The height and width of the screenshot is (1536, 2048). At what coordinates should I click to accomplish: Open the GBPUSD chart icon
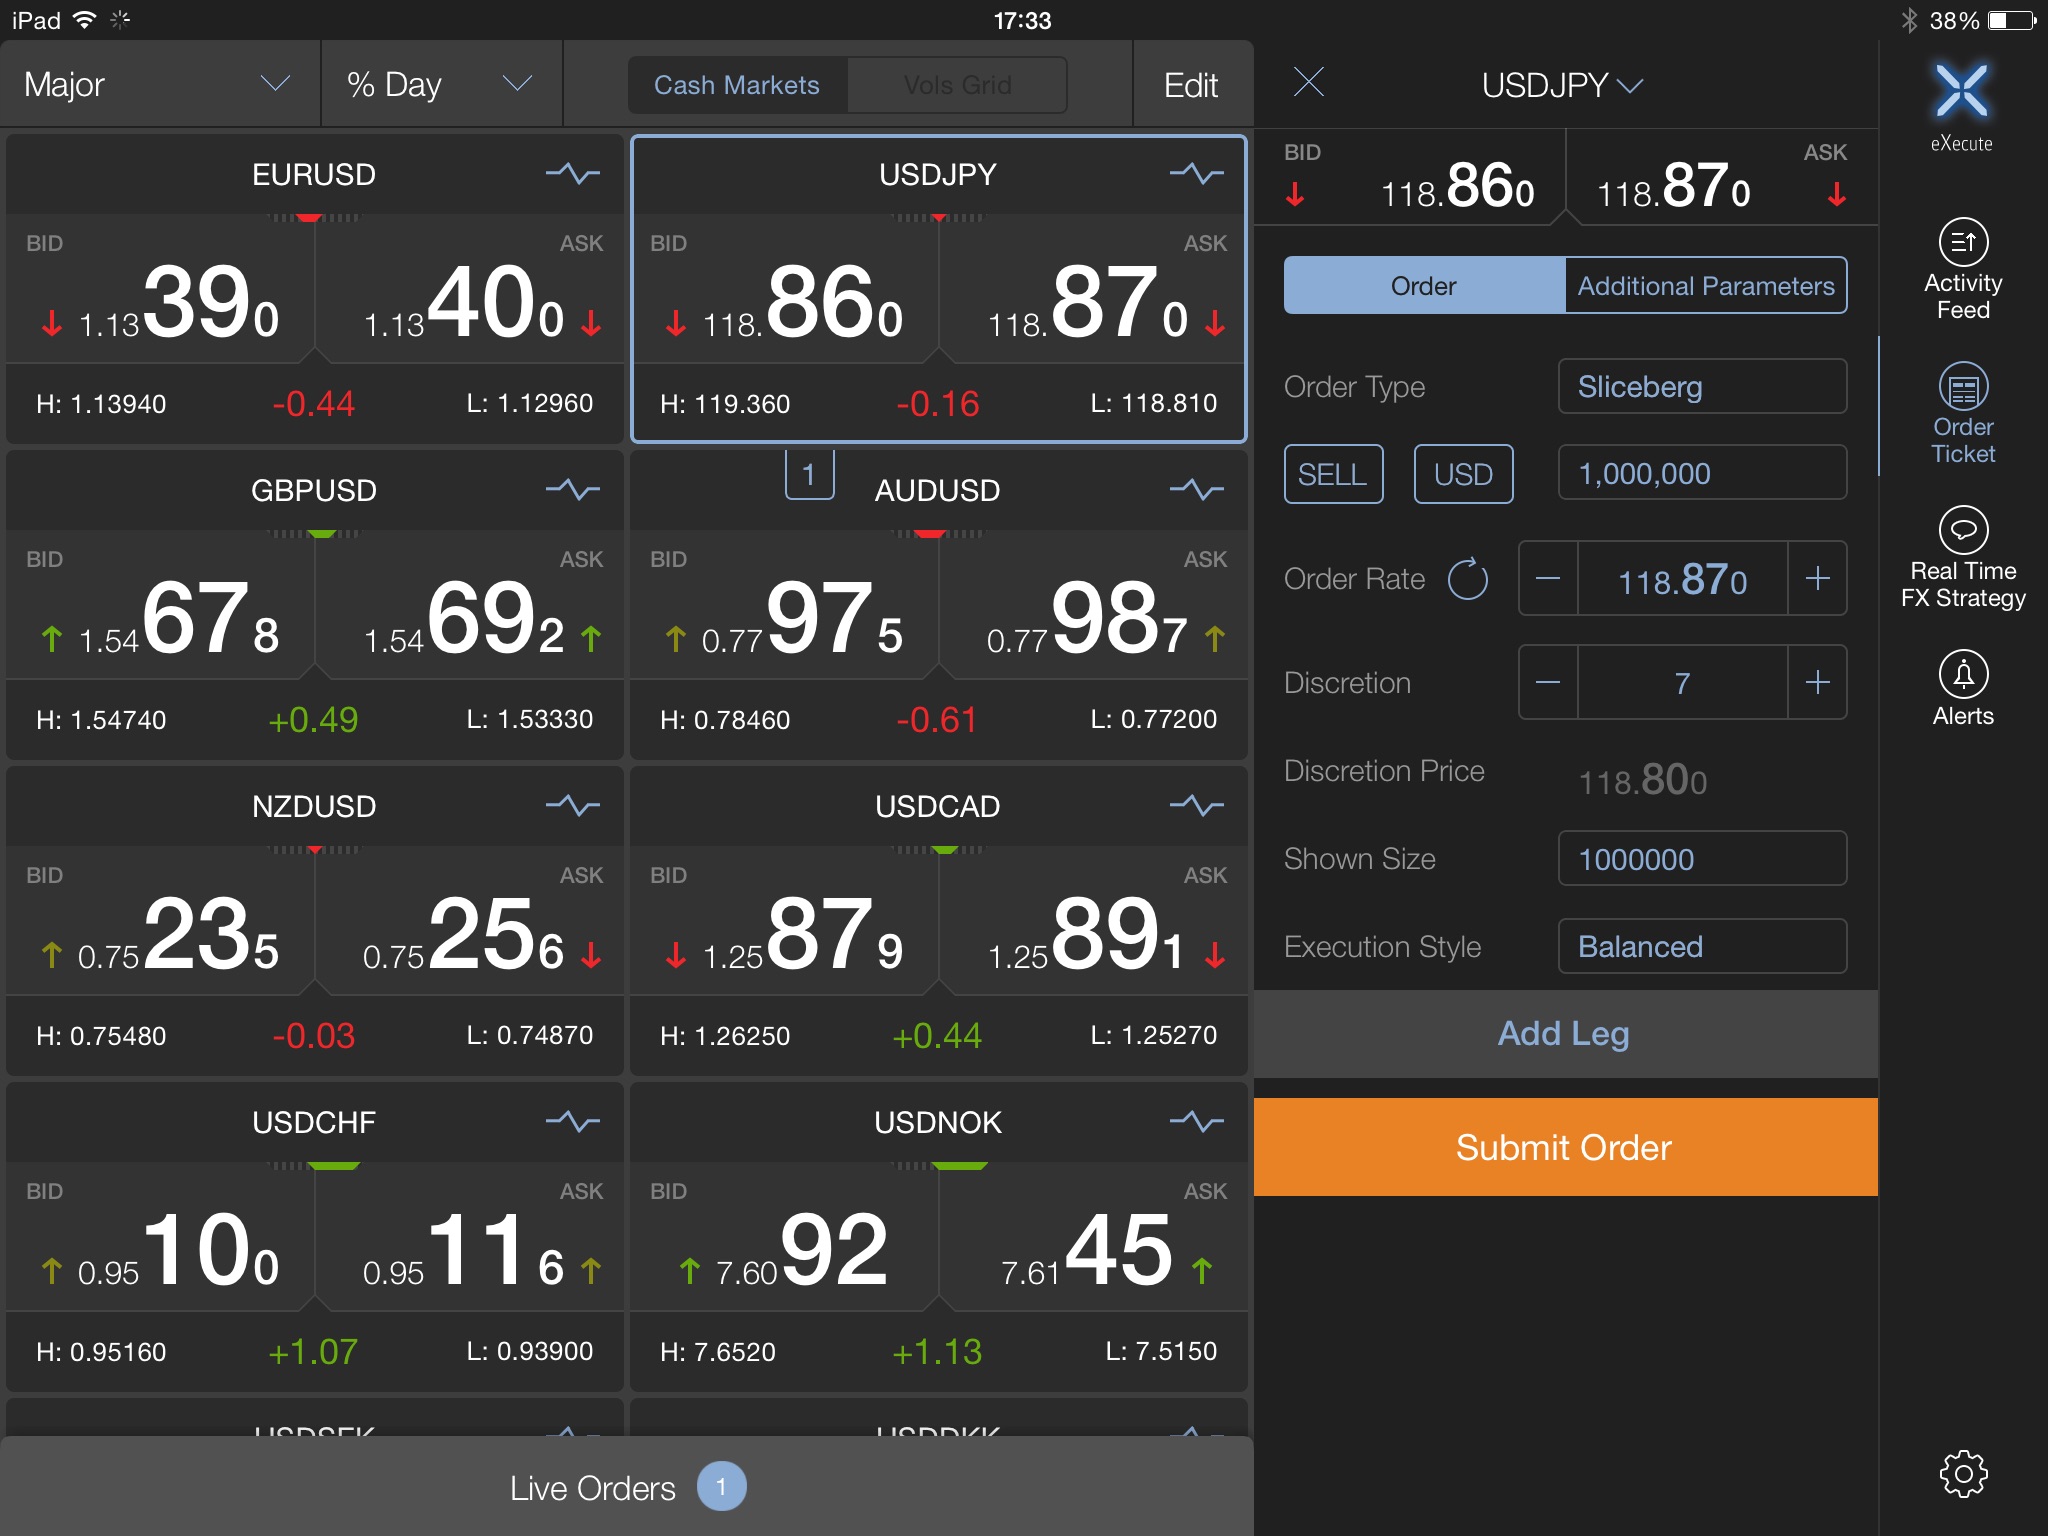[x=572, y=490]
